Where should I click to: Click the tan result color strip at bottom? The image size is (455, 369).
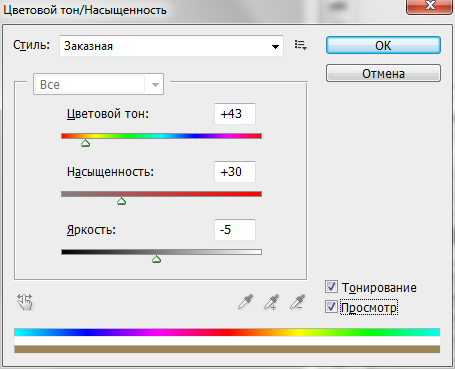(x=227, y=349)
